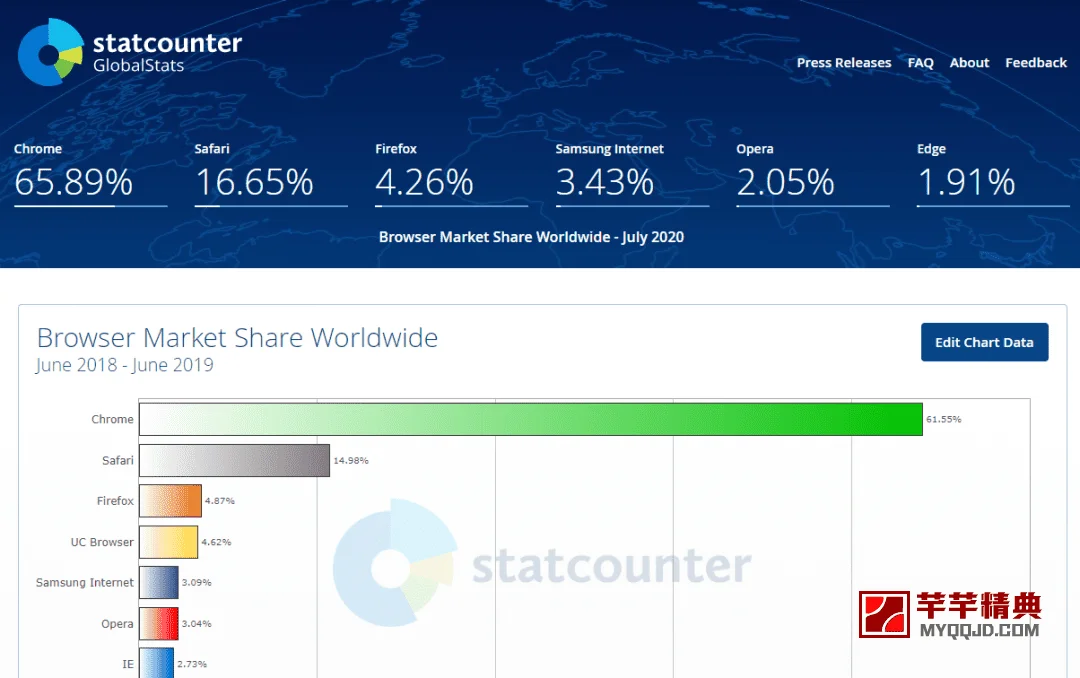Click the Safari axis label in chart
1080x678 pixels.
click(118, 460)
